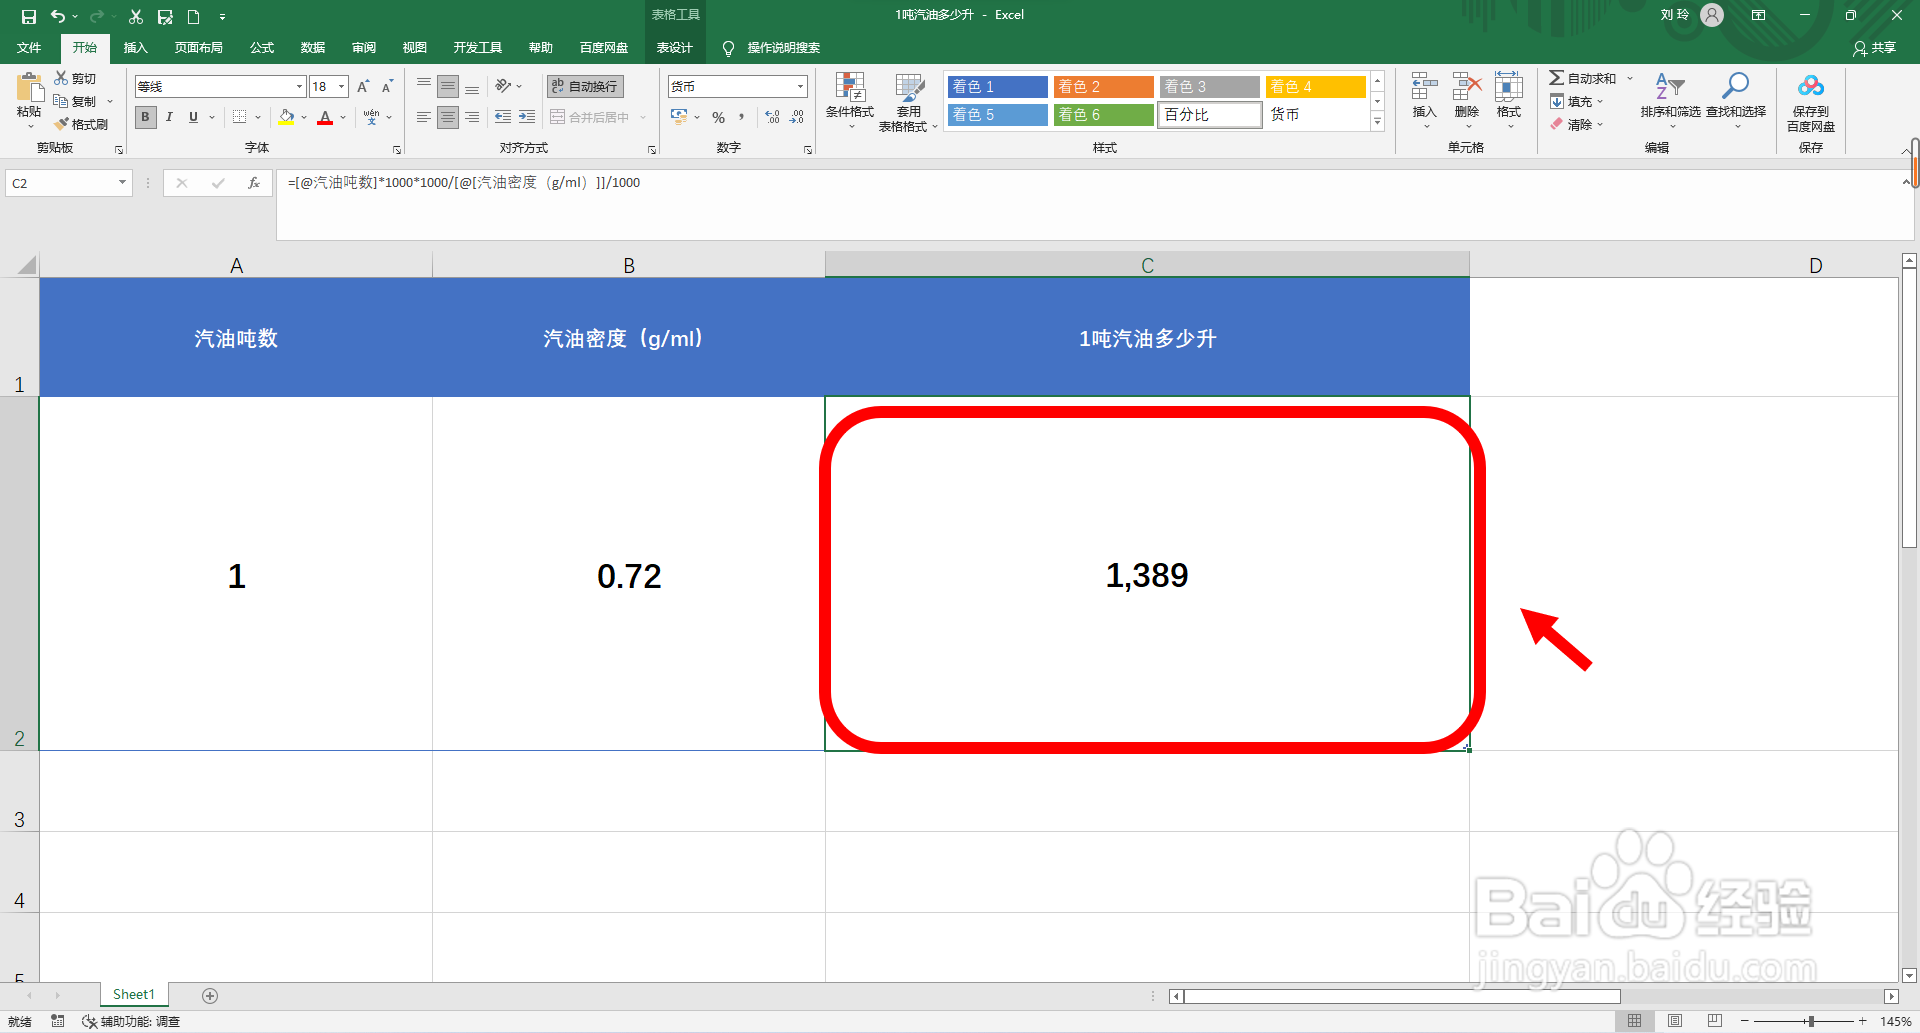Open the font name dropdown
This screenshot has width=1920, height=1033.
[x=298, y=87]
